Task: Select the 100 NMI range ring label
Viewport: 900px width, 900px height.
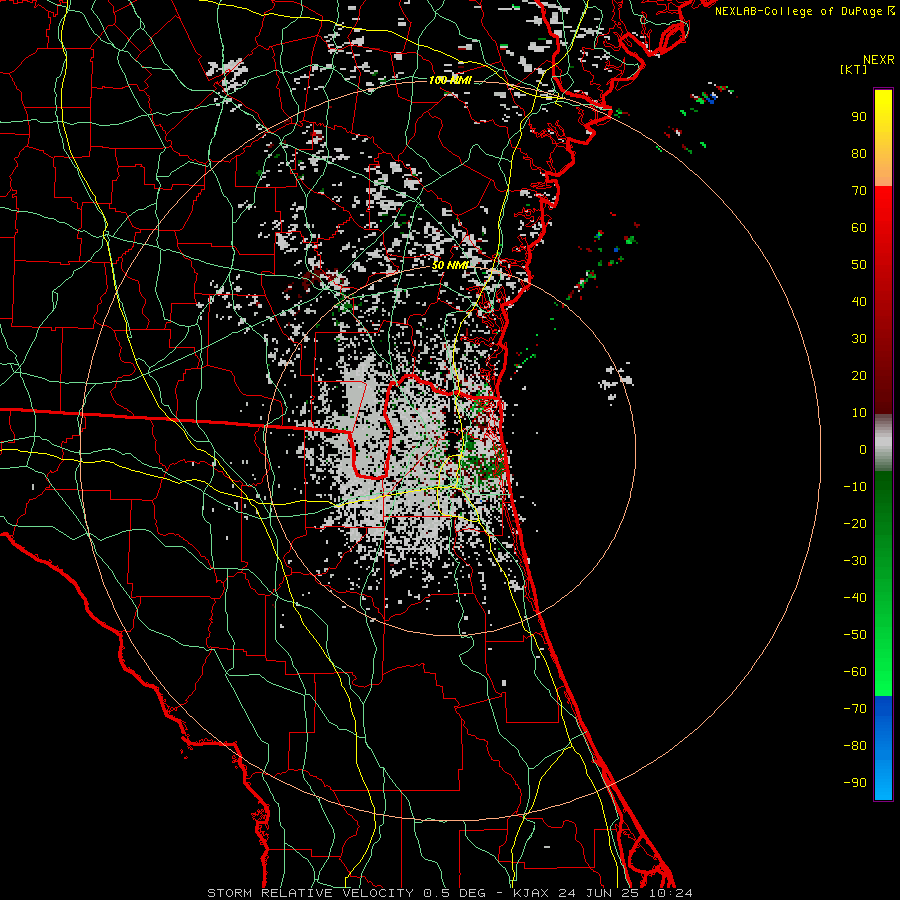Action: (451, 80)
